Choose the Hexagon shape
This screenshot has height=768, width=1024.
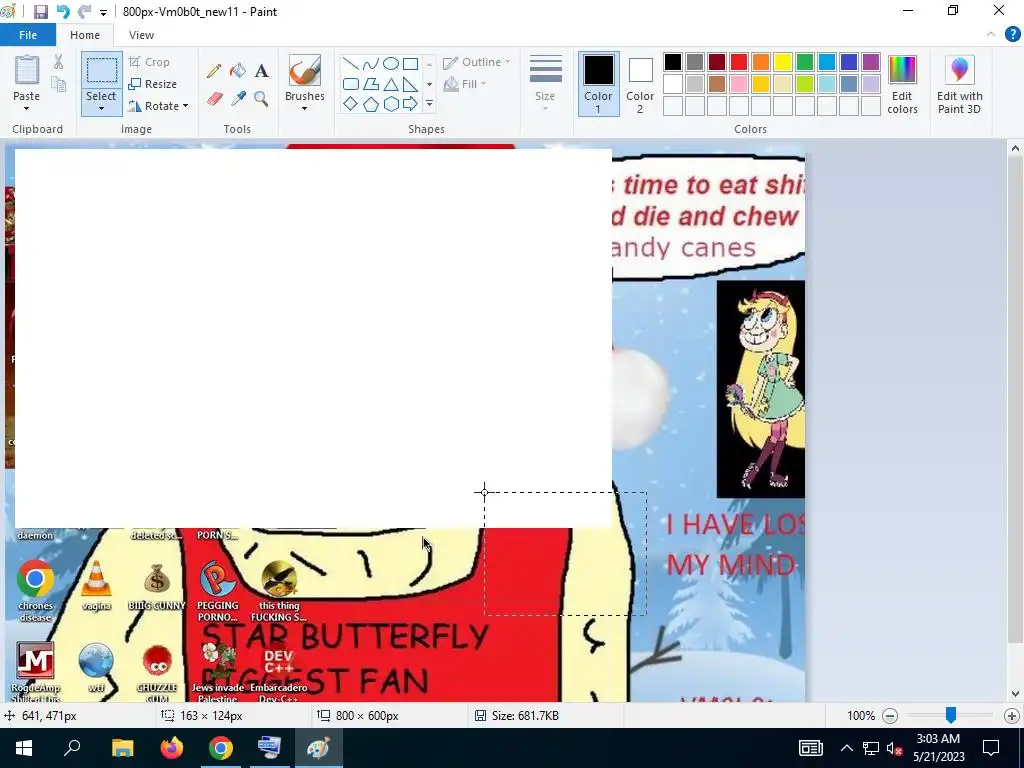(391, 104)
